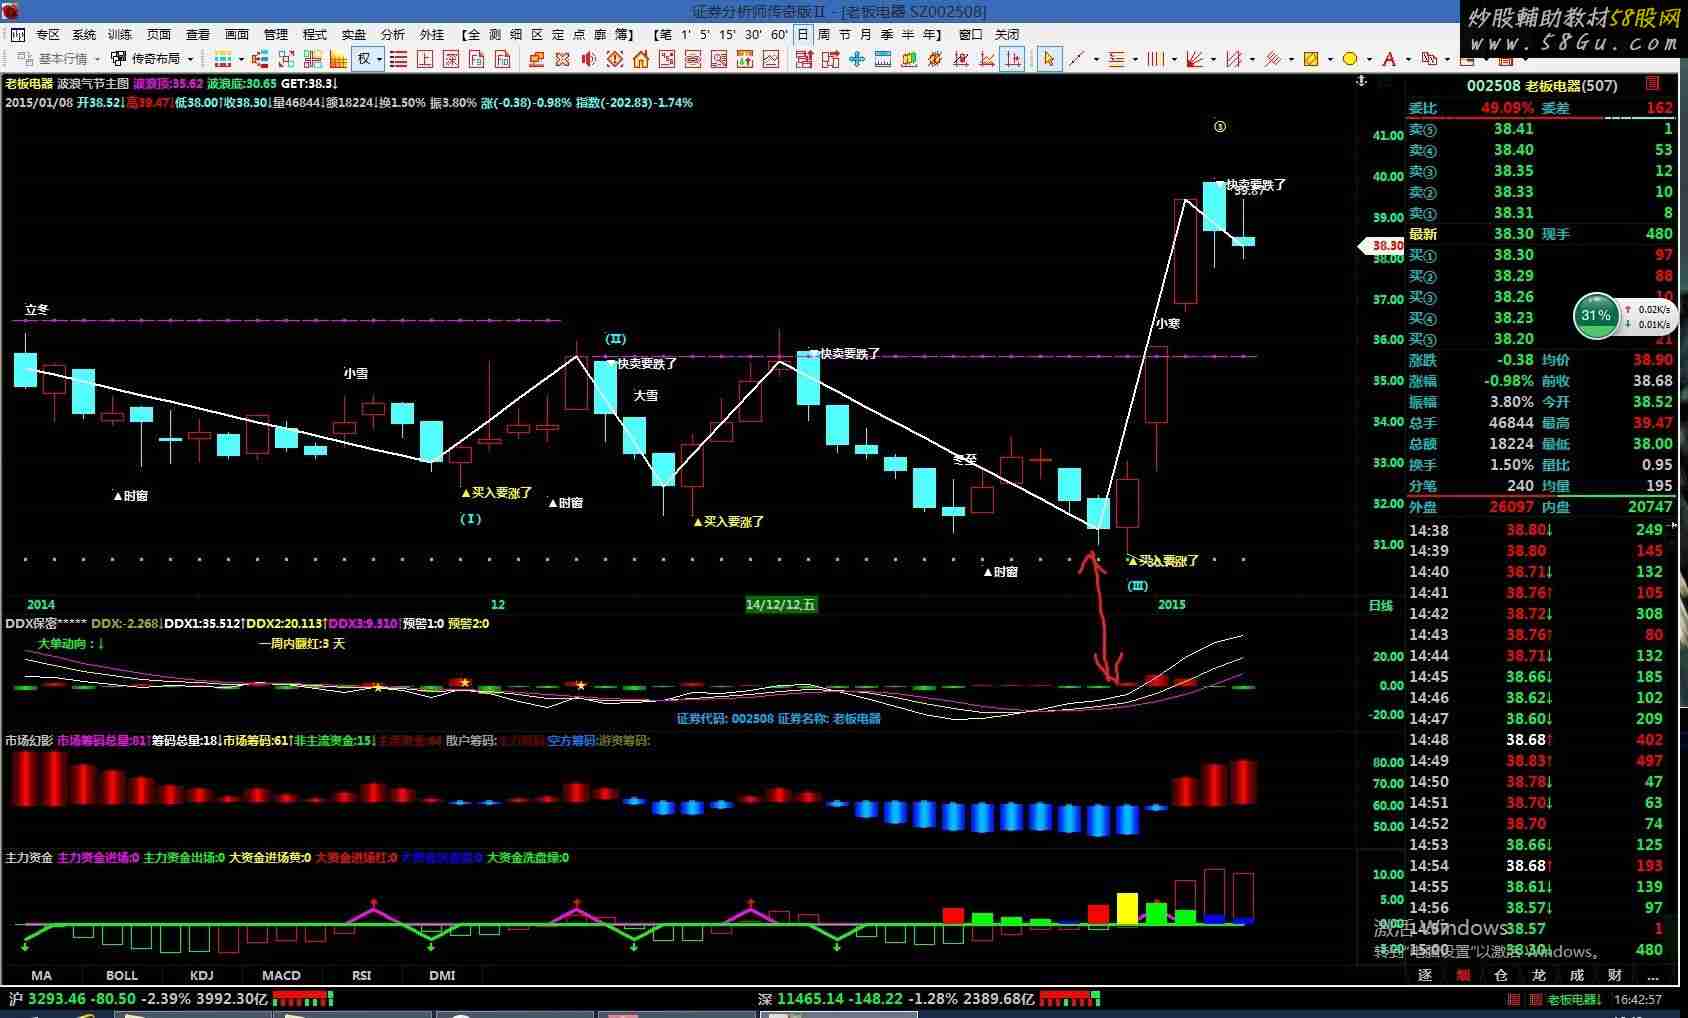This screenshot has width=1688, height=1018.
Task: Click the 龙 tab at bottom right
Action: click(x=1539, y=975)
